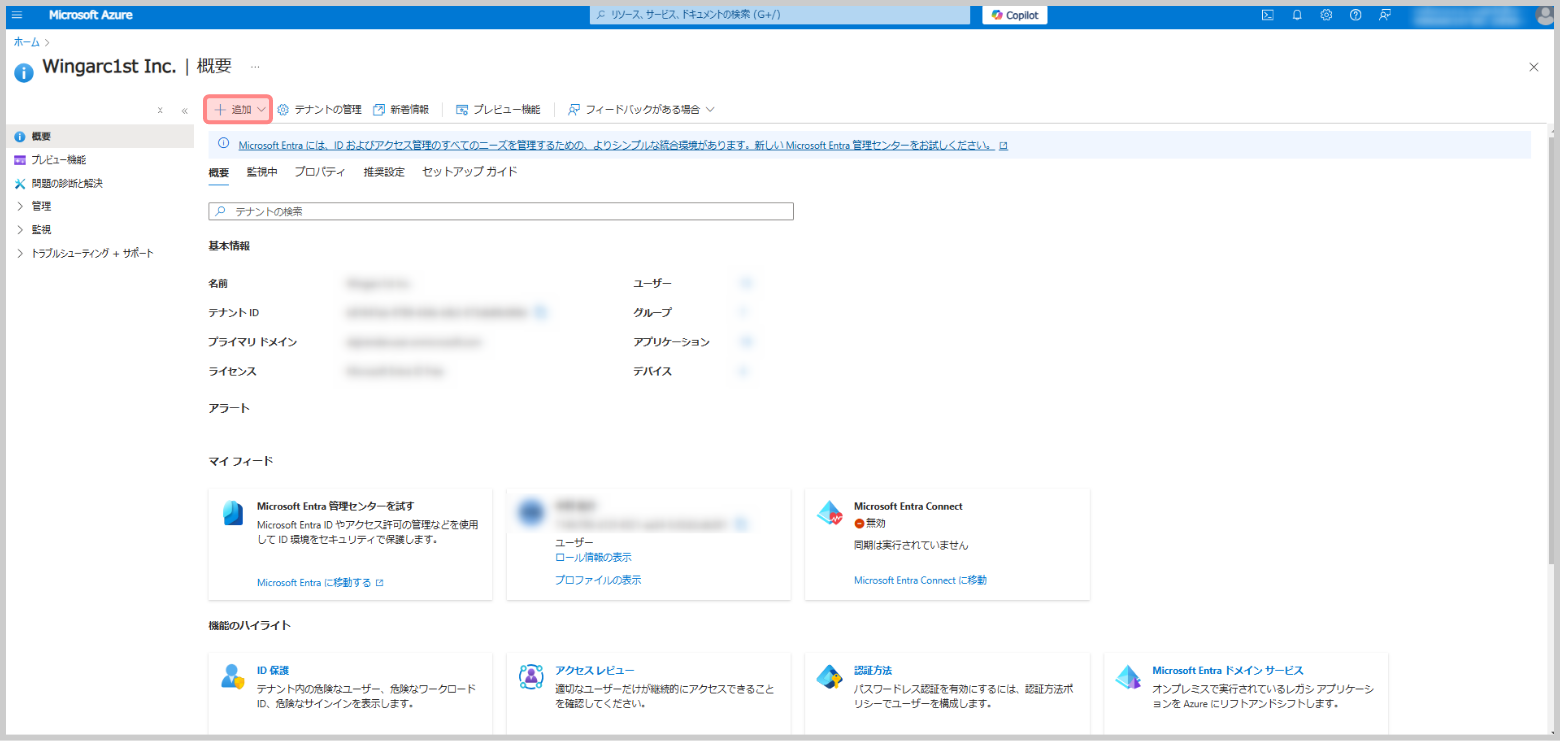This screenshot has height=741, width=1560.
Task: Switch to the 概要 tab
Action: [x=218, y=172]
